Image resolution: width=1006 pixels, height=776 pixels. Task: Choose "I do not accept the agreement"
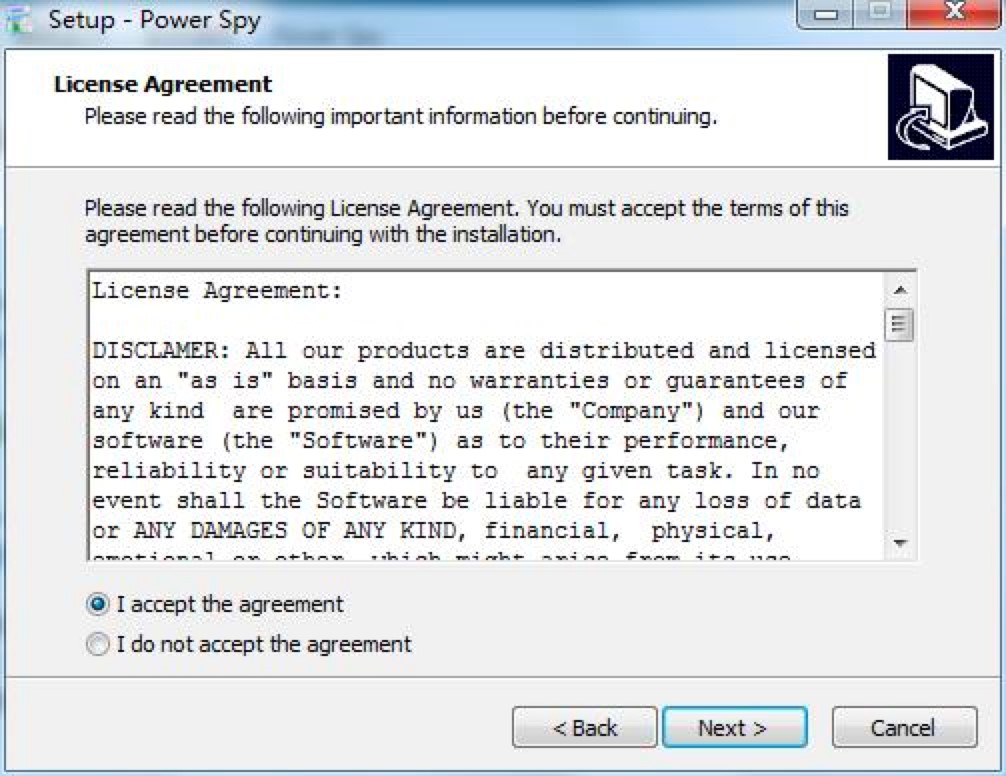point(98,645)
